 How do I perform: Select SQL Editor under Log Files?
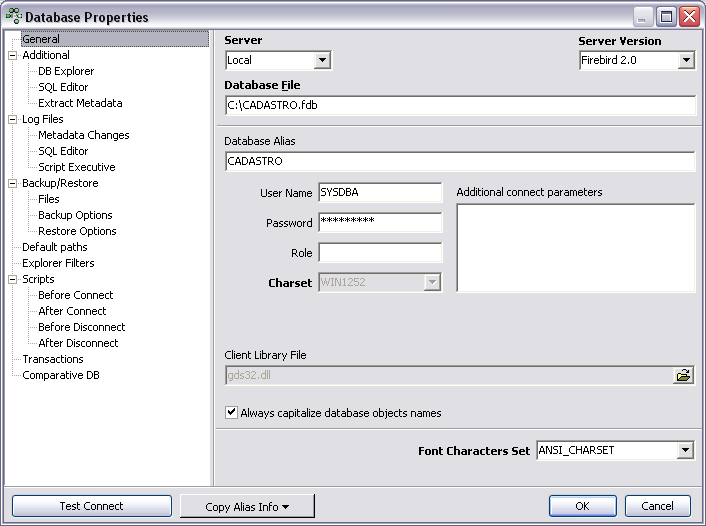click(x=63, y=151)
